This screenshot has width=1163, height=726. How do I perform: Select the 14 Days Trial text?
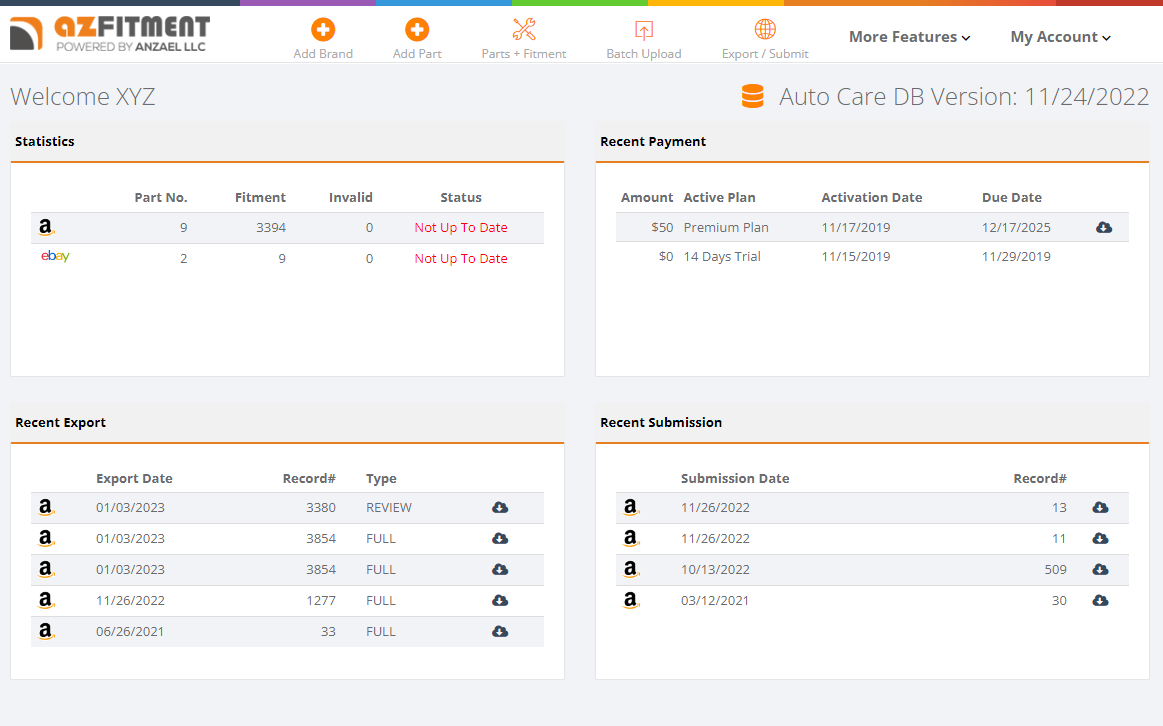pyautogui.click(x=722, y=257)
